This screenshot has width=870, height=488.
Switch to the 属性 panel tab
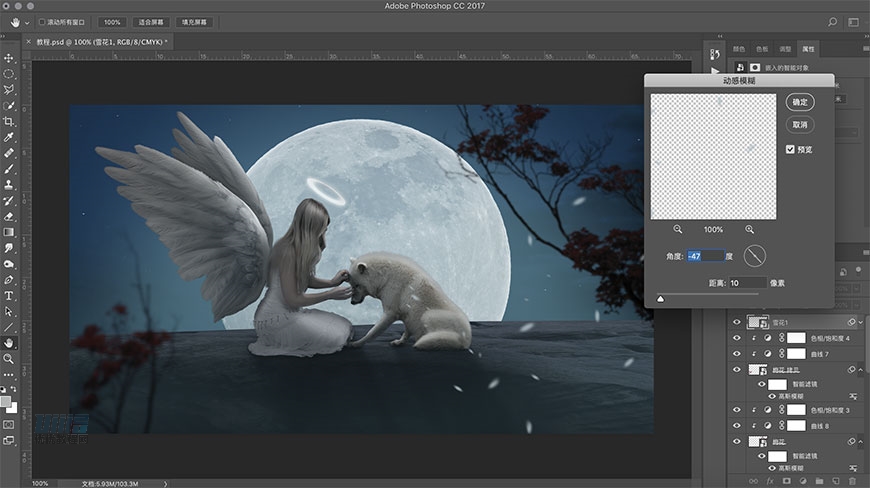(808, 49)
